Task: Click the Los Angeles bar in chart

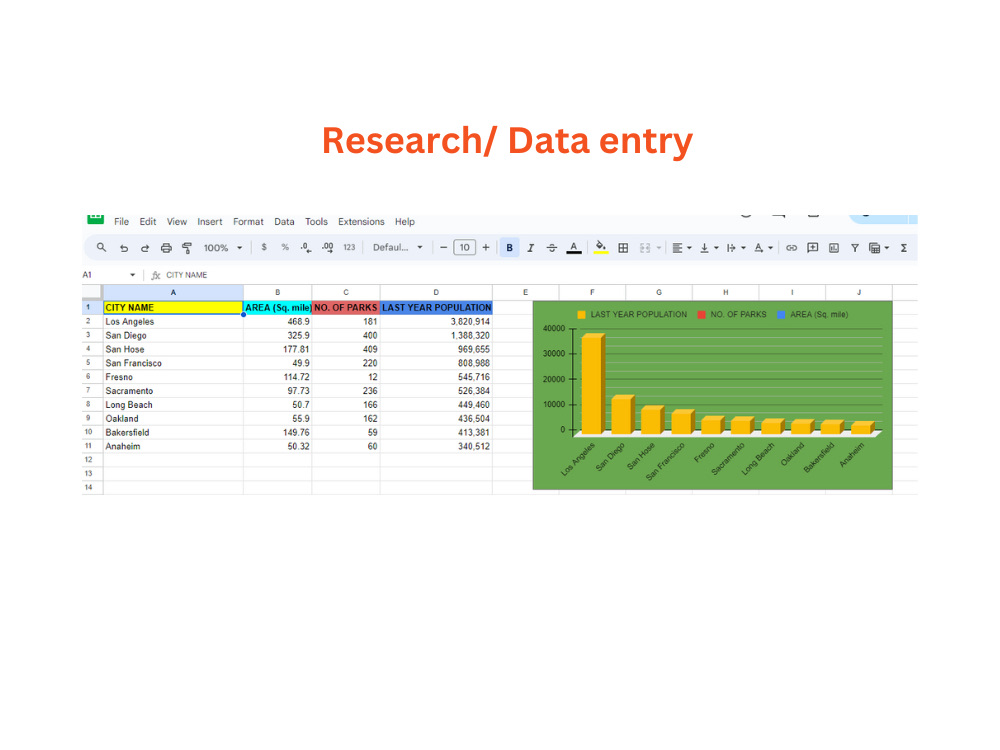Action: click(x=592, y=384)
